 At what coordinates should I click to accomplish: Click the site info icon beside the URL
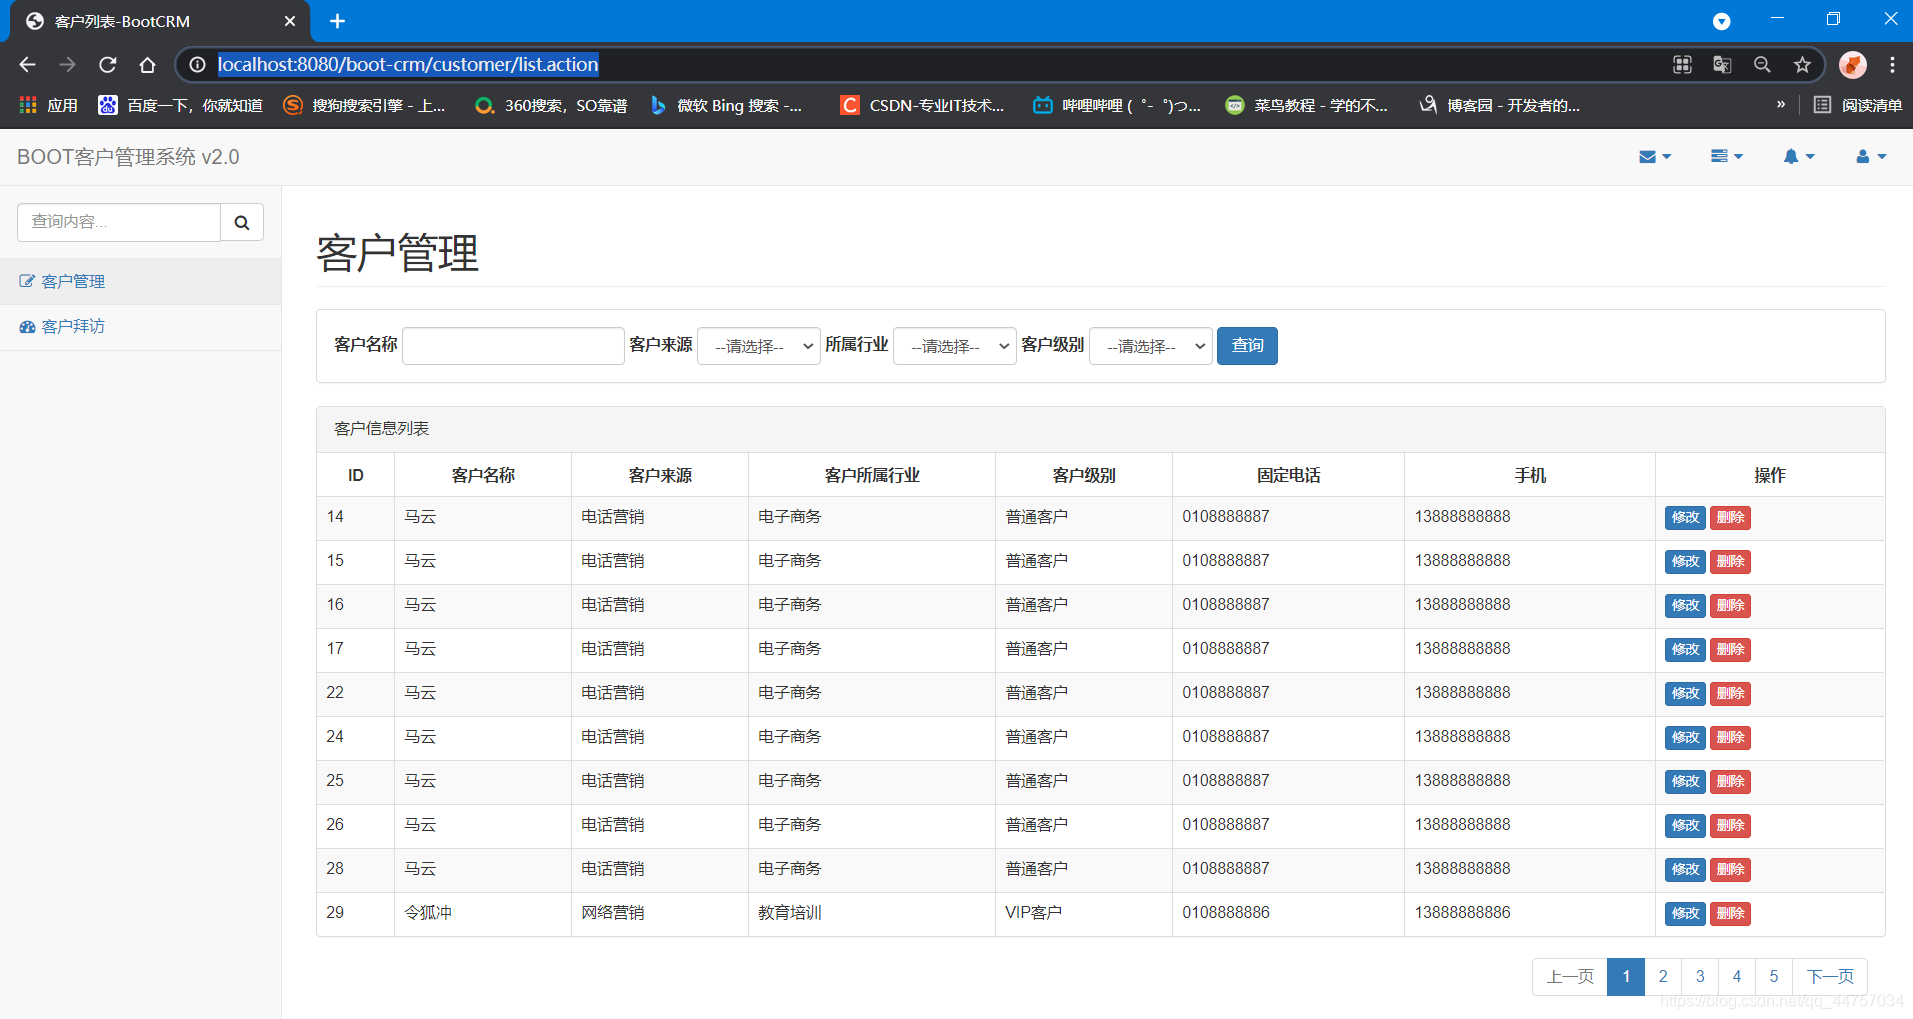[x=198, y=64]
